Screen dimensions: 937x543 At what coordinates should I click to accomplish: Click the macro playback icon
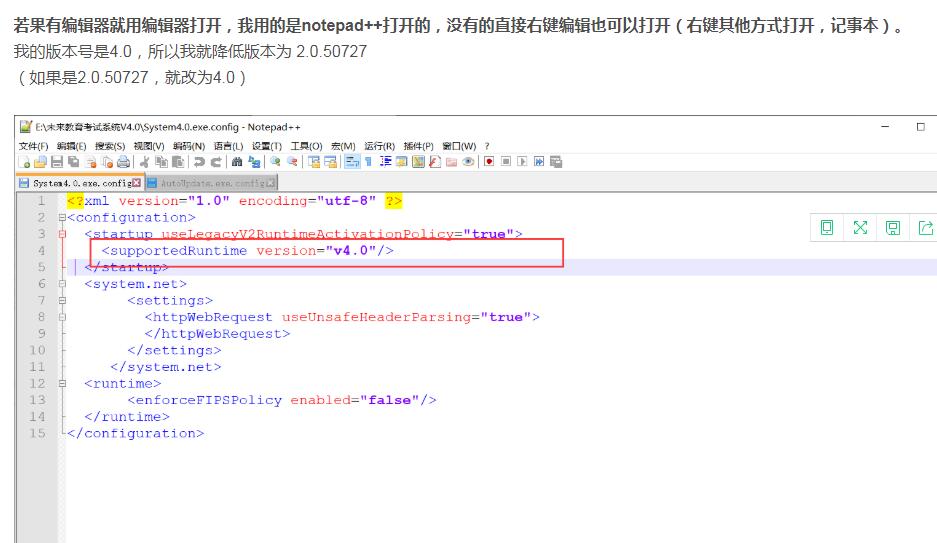pos(522,162)
